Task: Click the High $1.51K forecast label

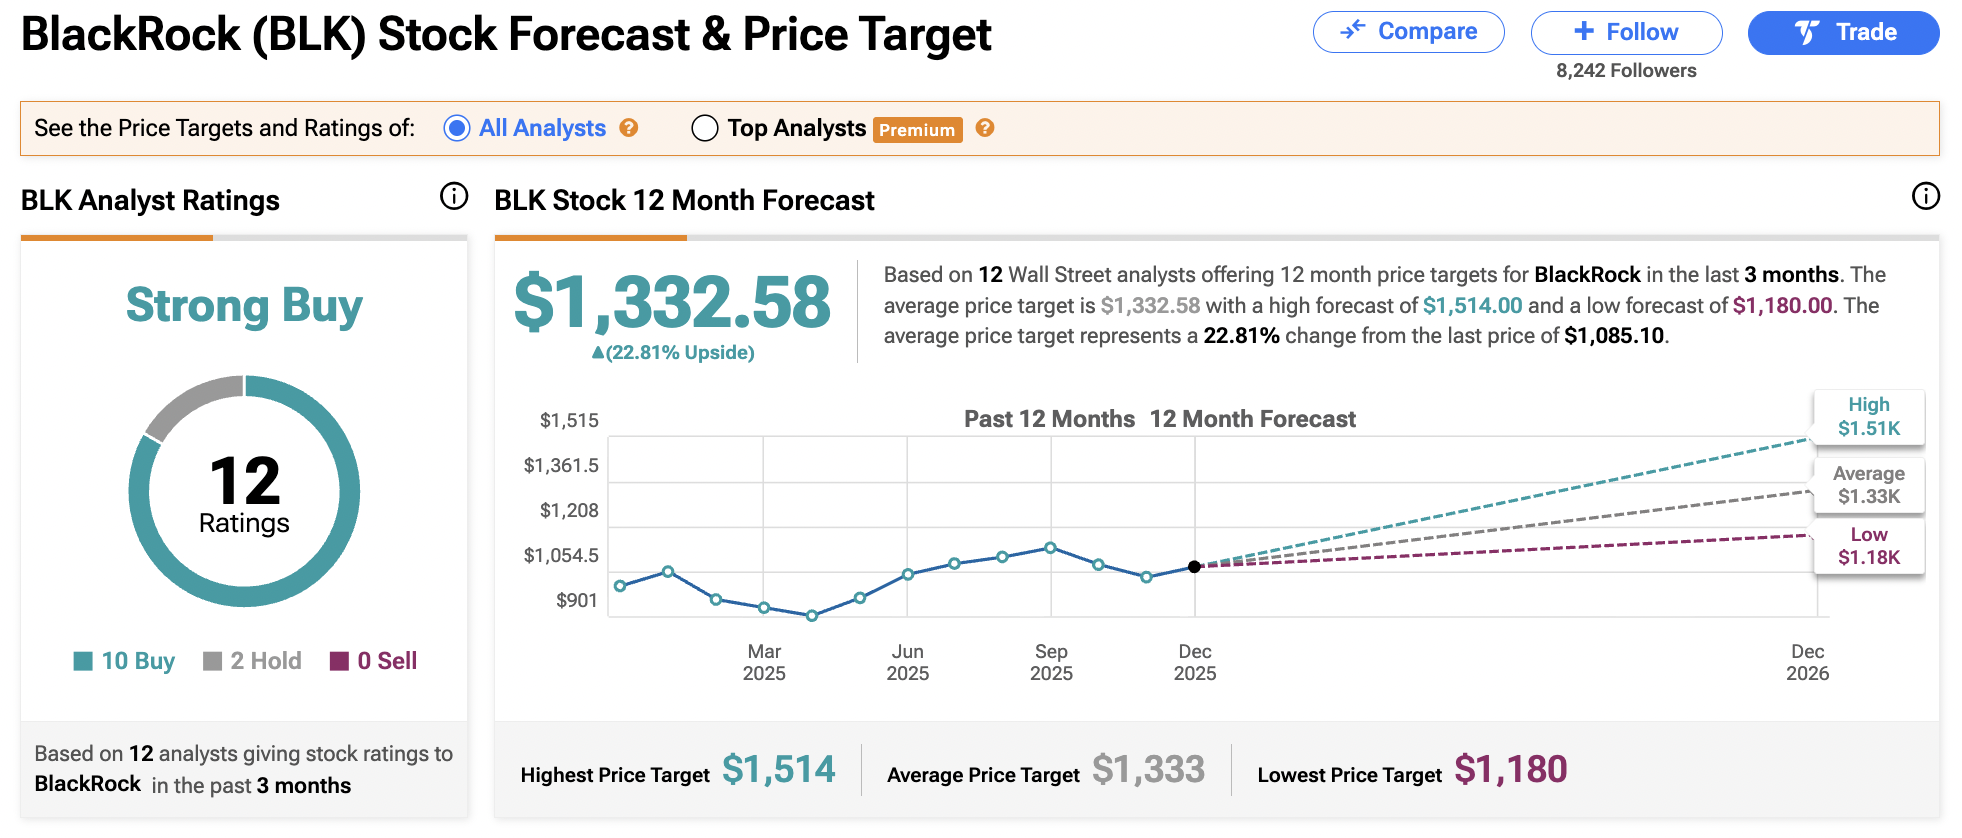Action: pos(1868,416)
